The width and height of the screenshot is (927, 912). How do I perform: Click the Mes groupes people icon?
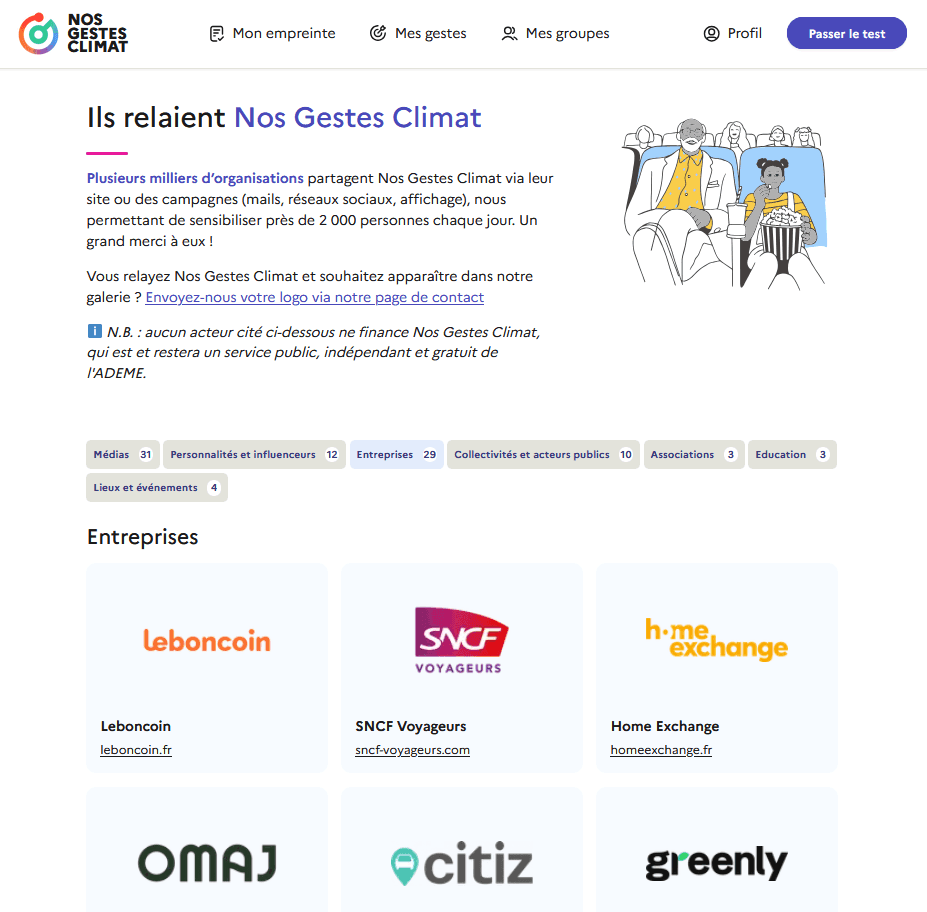pos(509,34)
